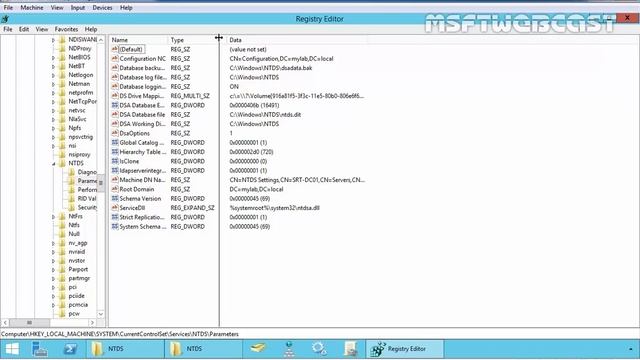This screenshot has width=640, height=360.
Task: Select the RID Values subkey folder icon
Action: (x=71, y=199)
